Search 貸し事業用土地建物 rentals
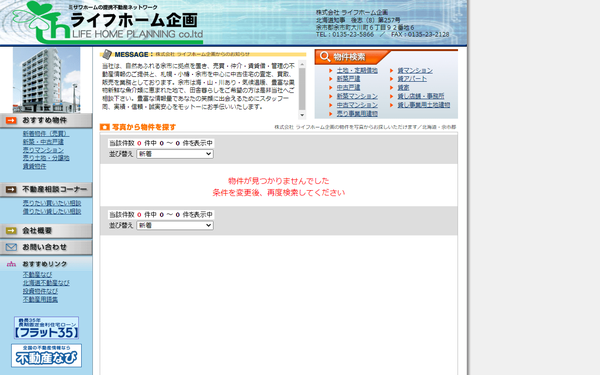This screenshot has width=600, height=375. tap(424, 105)
